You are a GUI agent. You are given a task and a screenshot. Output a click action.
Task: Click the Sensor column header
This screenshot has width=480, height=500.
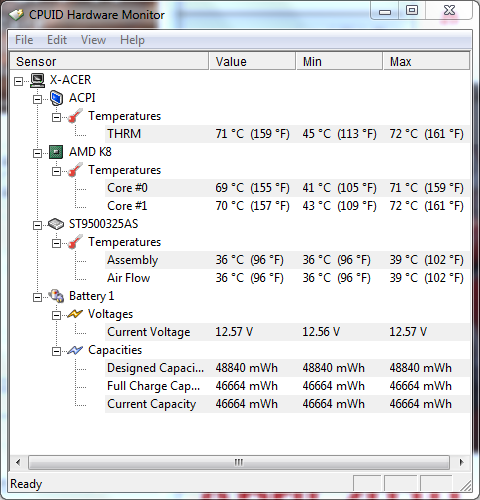point(109,61)
